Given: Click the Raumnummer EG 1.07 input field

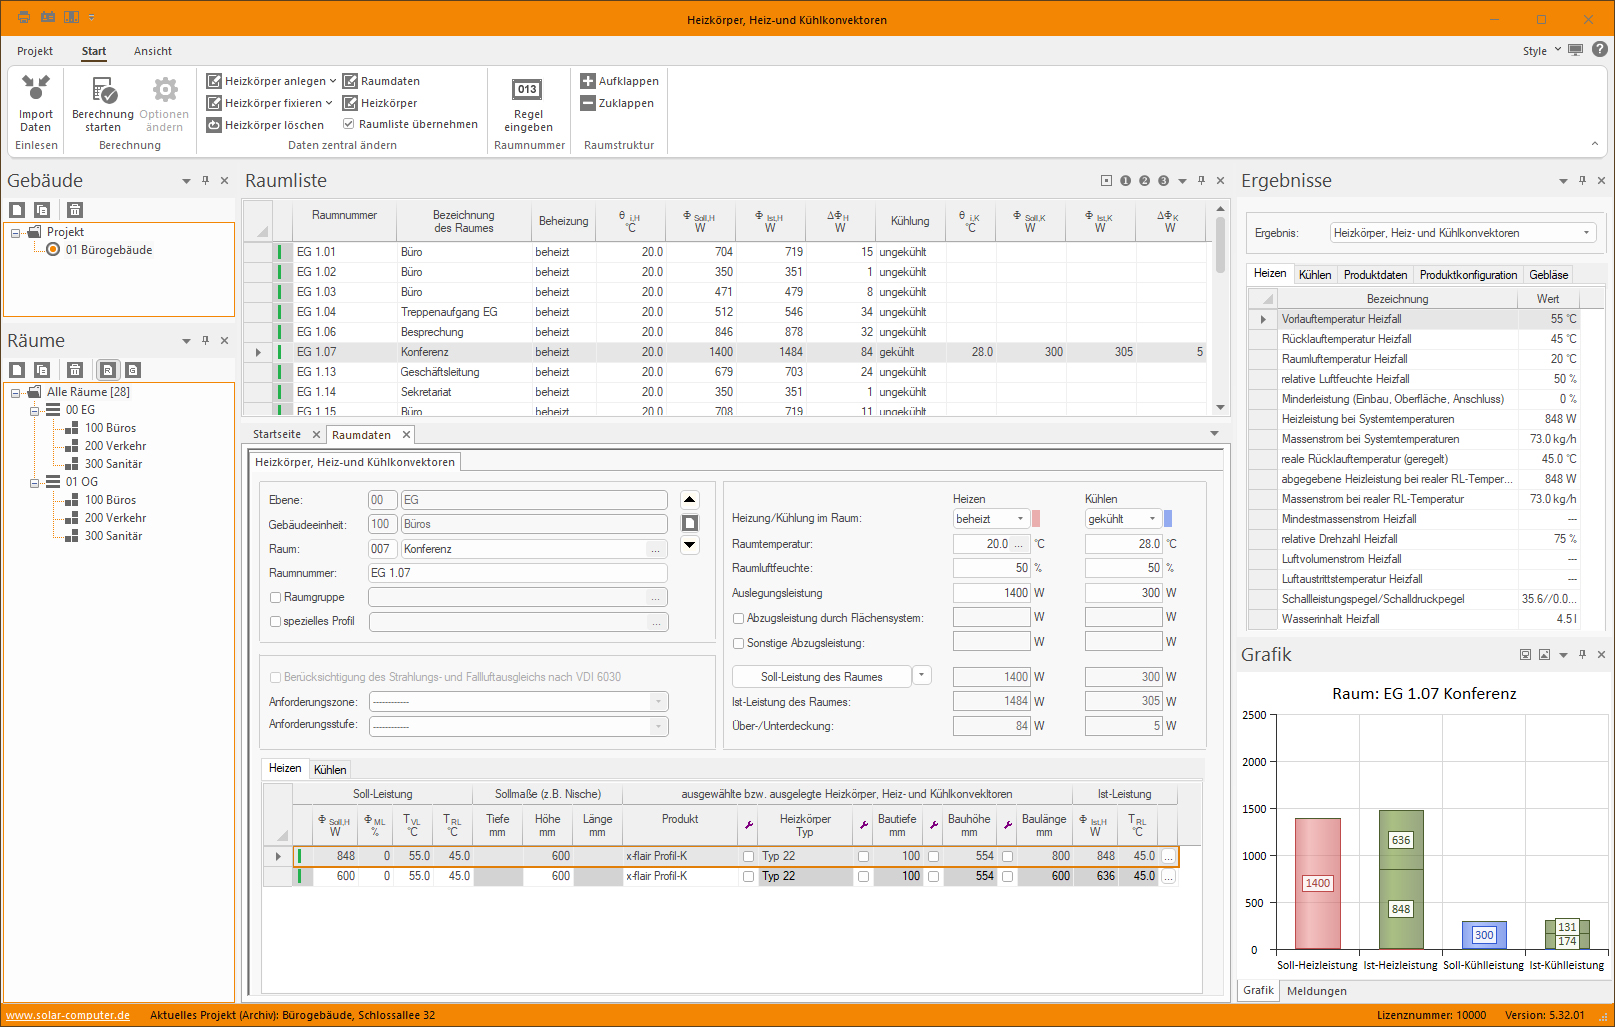Looking at the screenshot, I should tap(517, 573).
